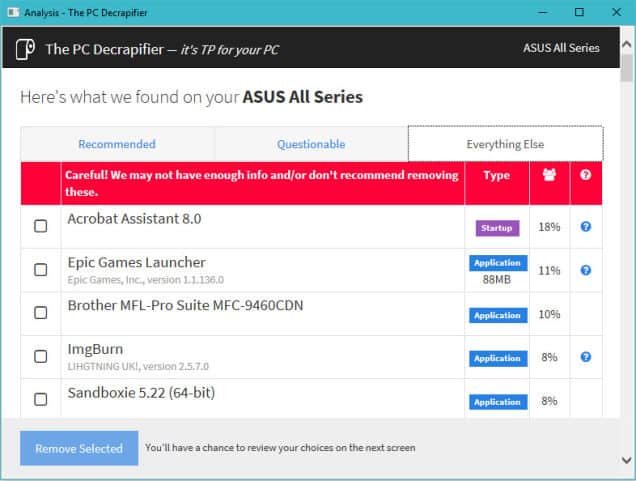
Task: Click the Brother MFL-Pro Suite MFC-9460CDN name
Action: coord(185,305)
